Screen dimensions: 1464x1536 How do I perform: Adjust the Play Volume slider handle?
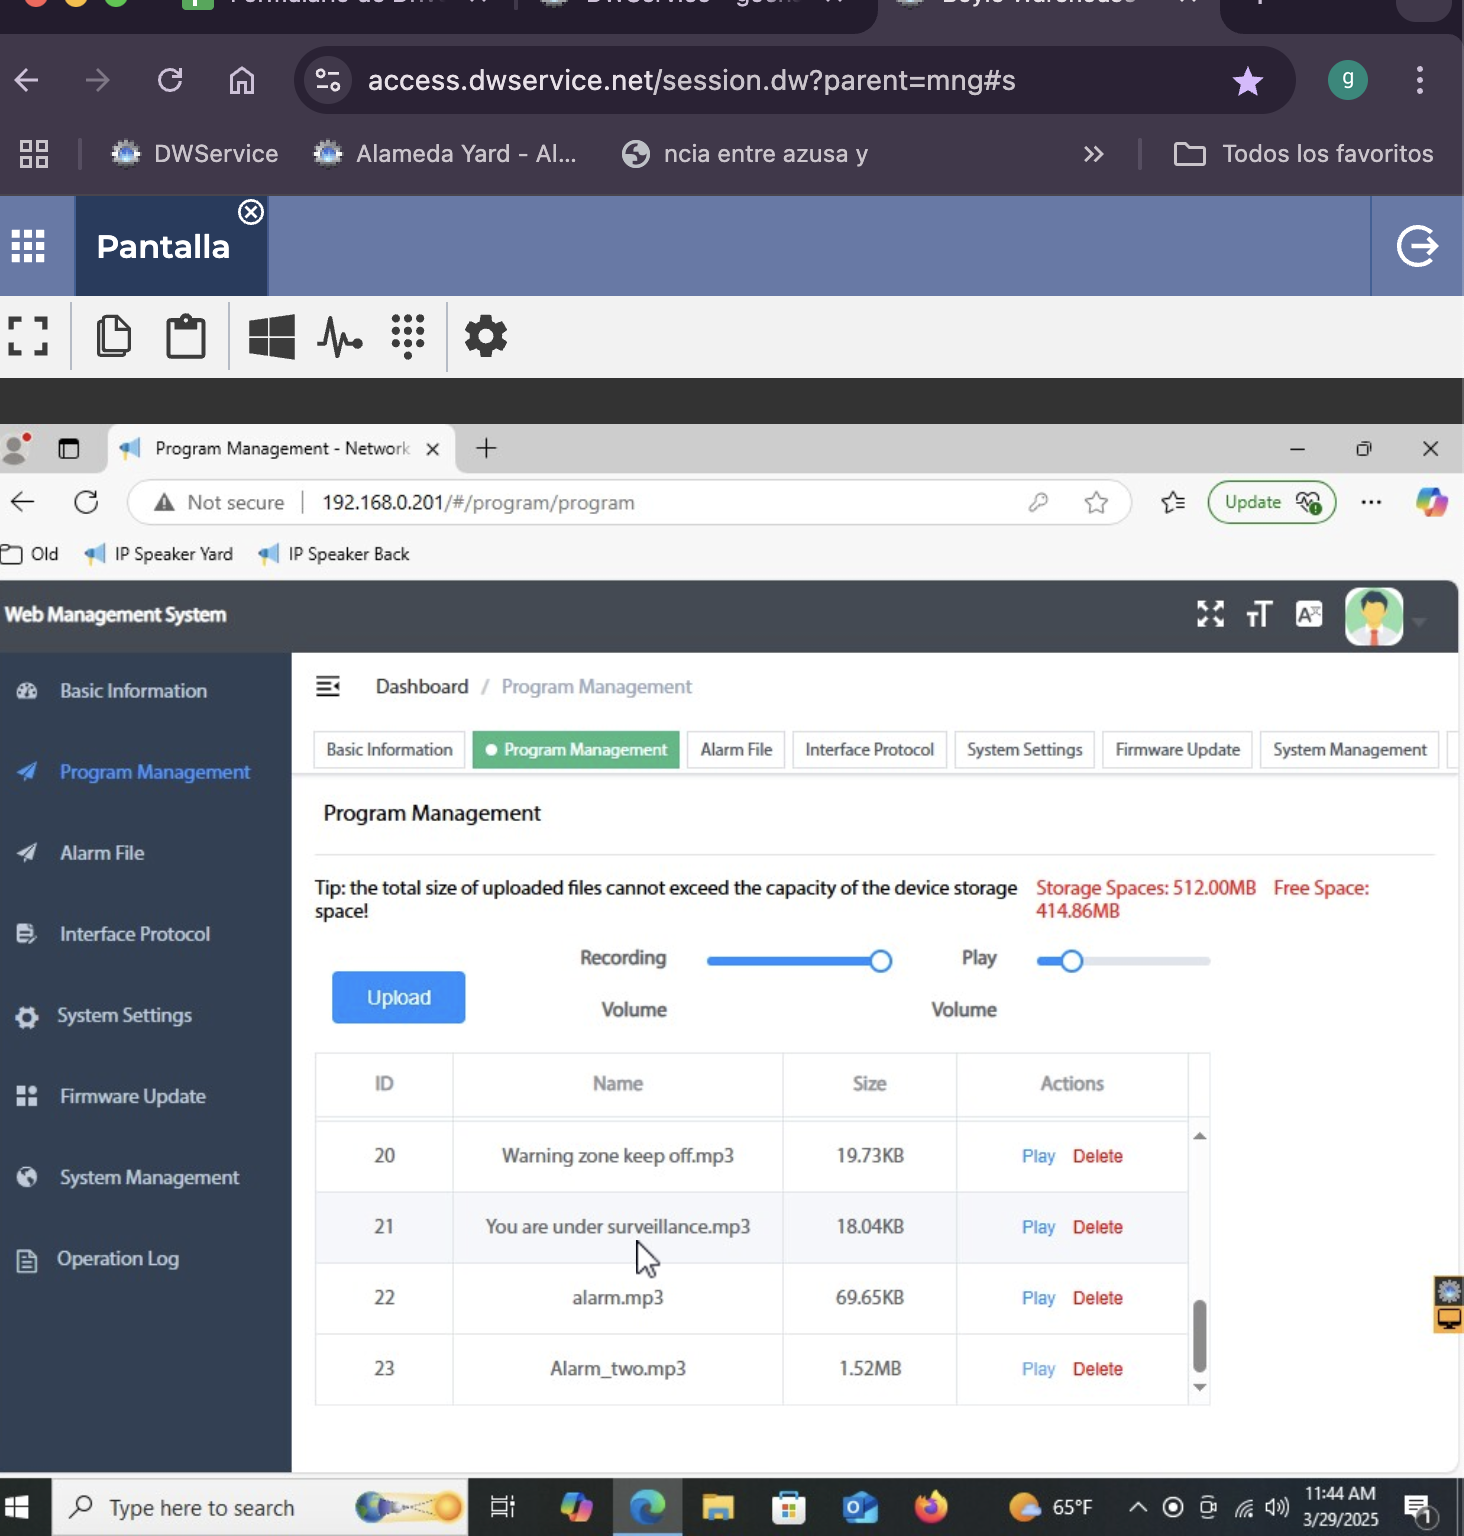pos(1071,961)
